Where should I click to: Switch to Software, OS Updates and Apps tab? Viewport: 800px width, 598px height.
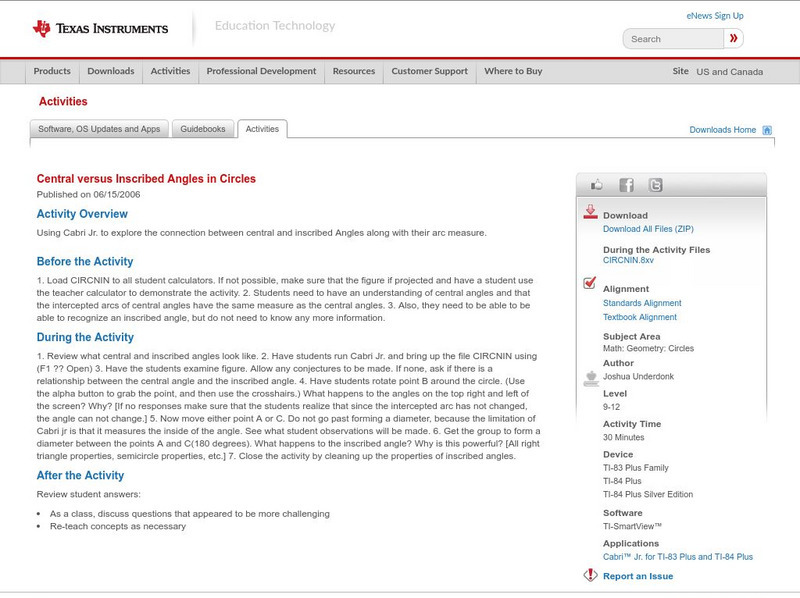pos(99,129)
